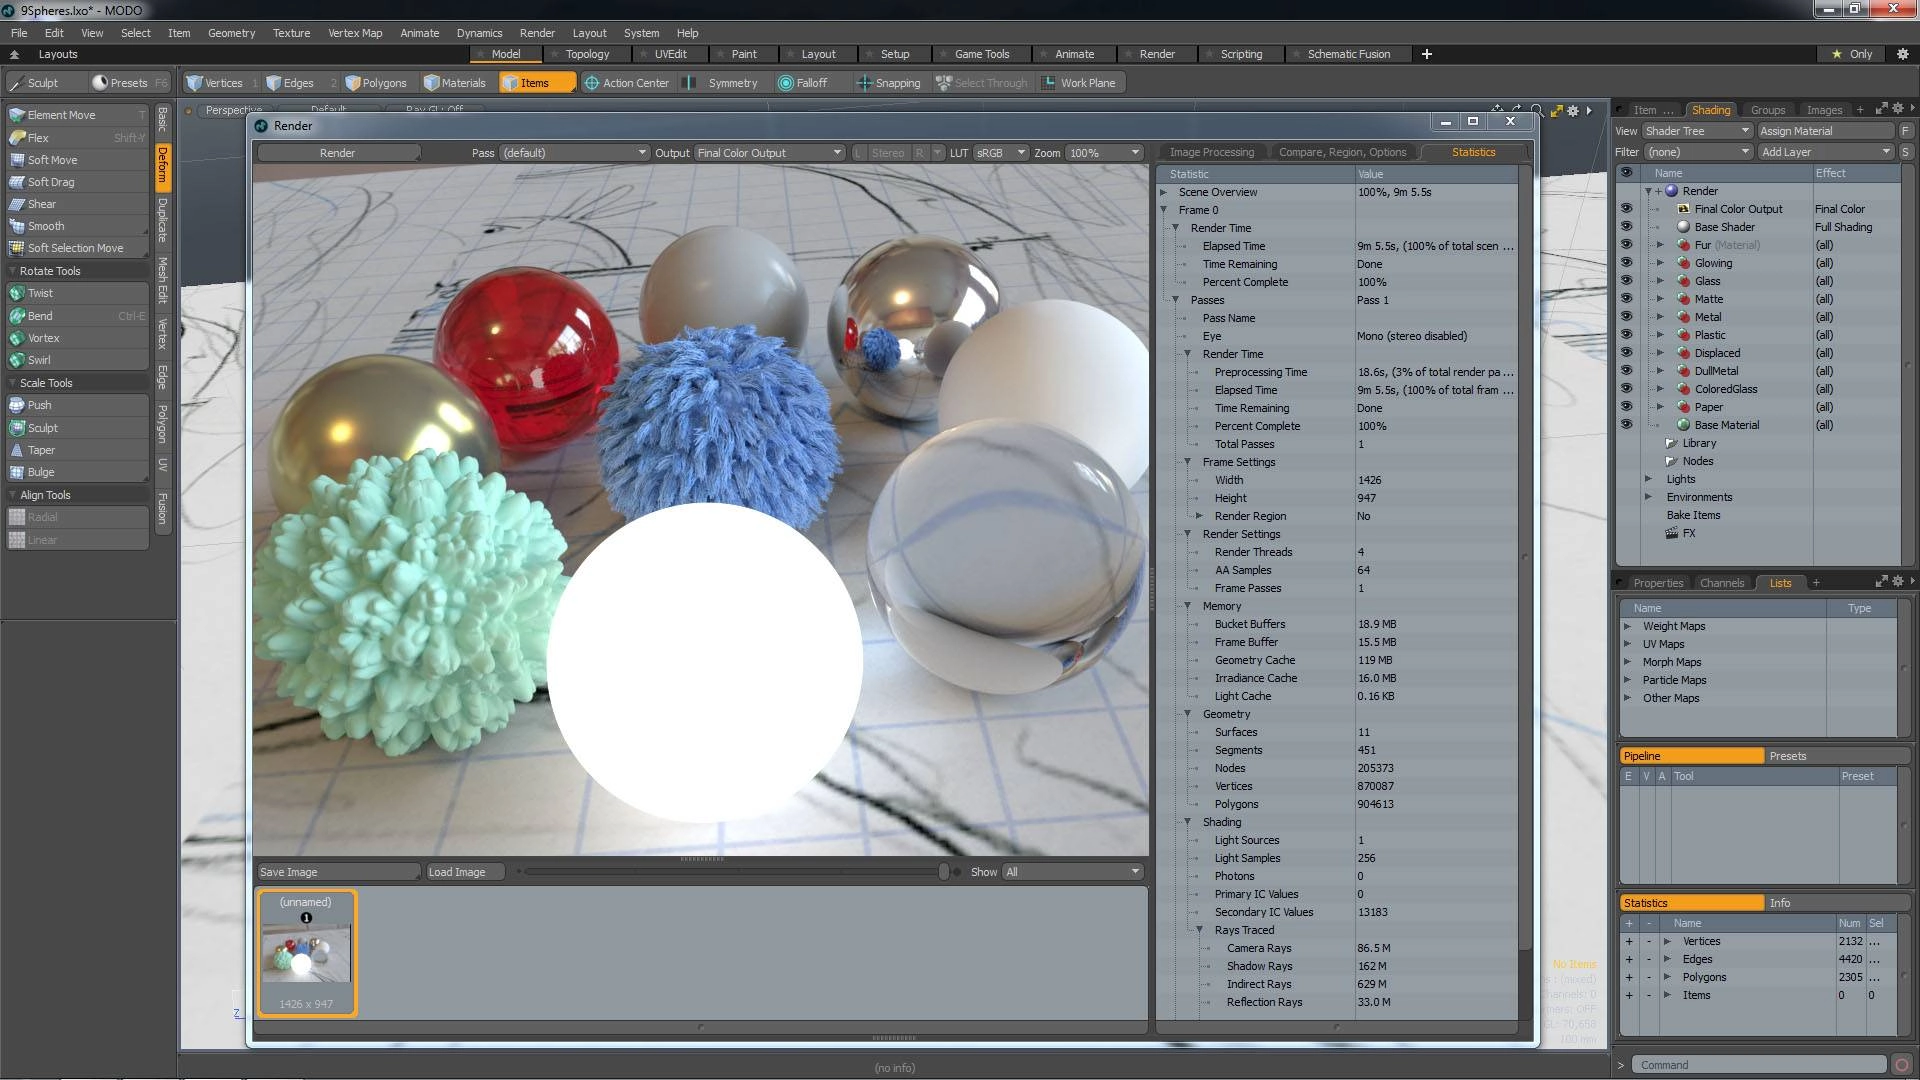Screen dimensions: 1920x1080
Task: Hide the Glowing material layer
Action: (x=1626, y=263)
